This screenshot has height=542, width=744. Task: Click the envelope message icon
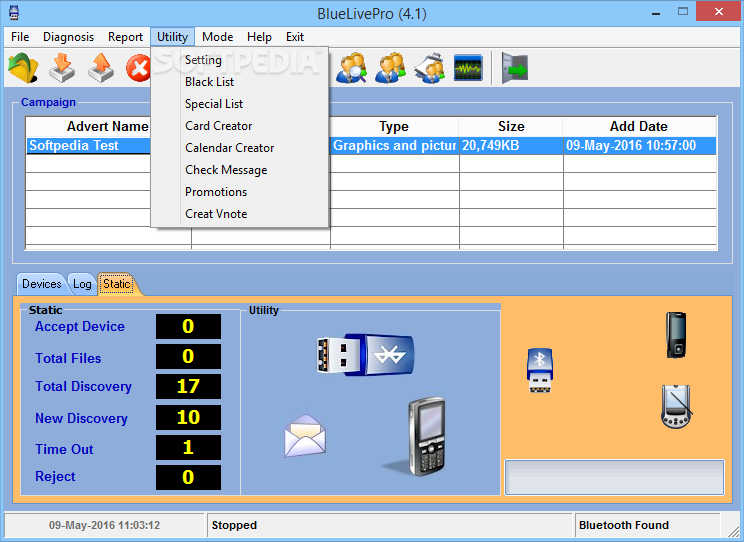[305, 436]
